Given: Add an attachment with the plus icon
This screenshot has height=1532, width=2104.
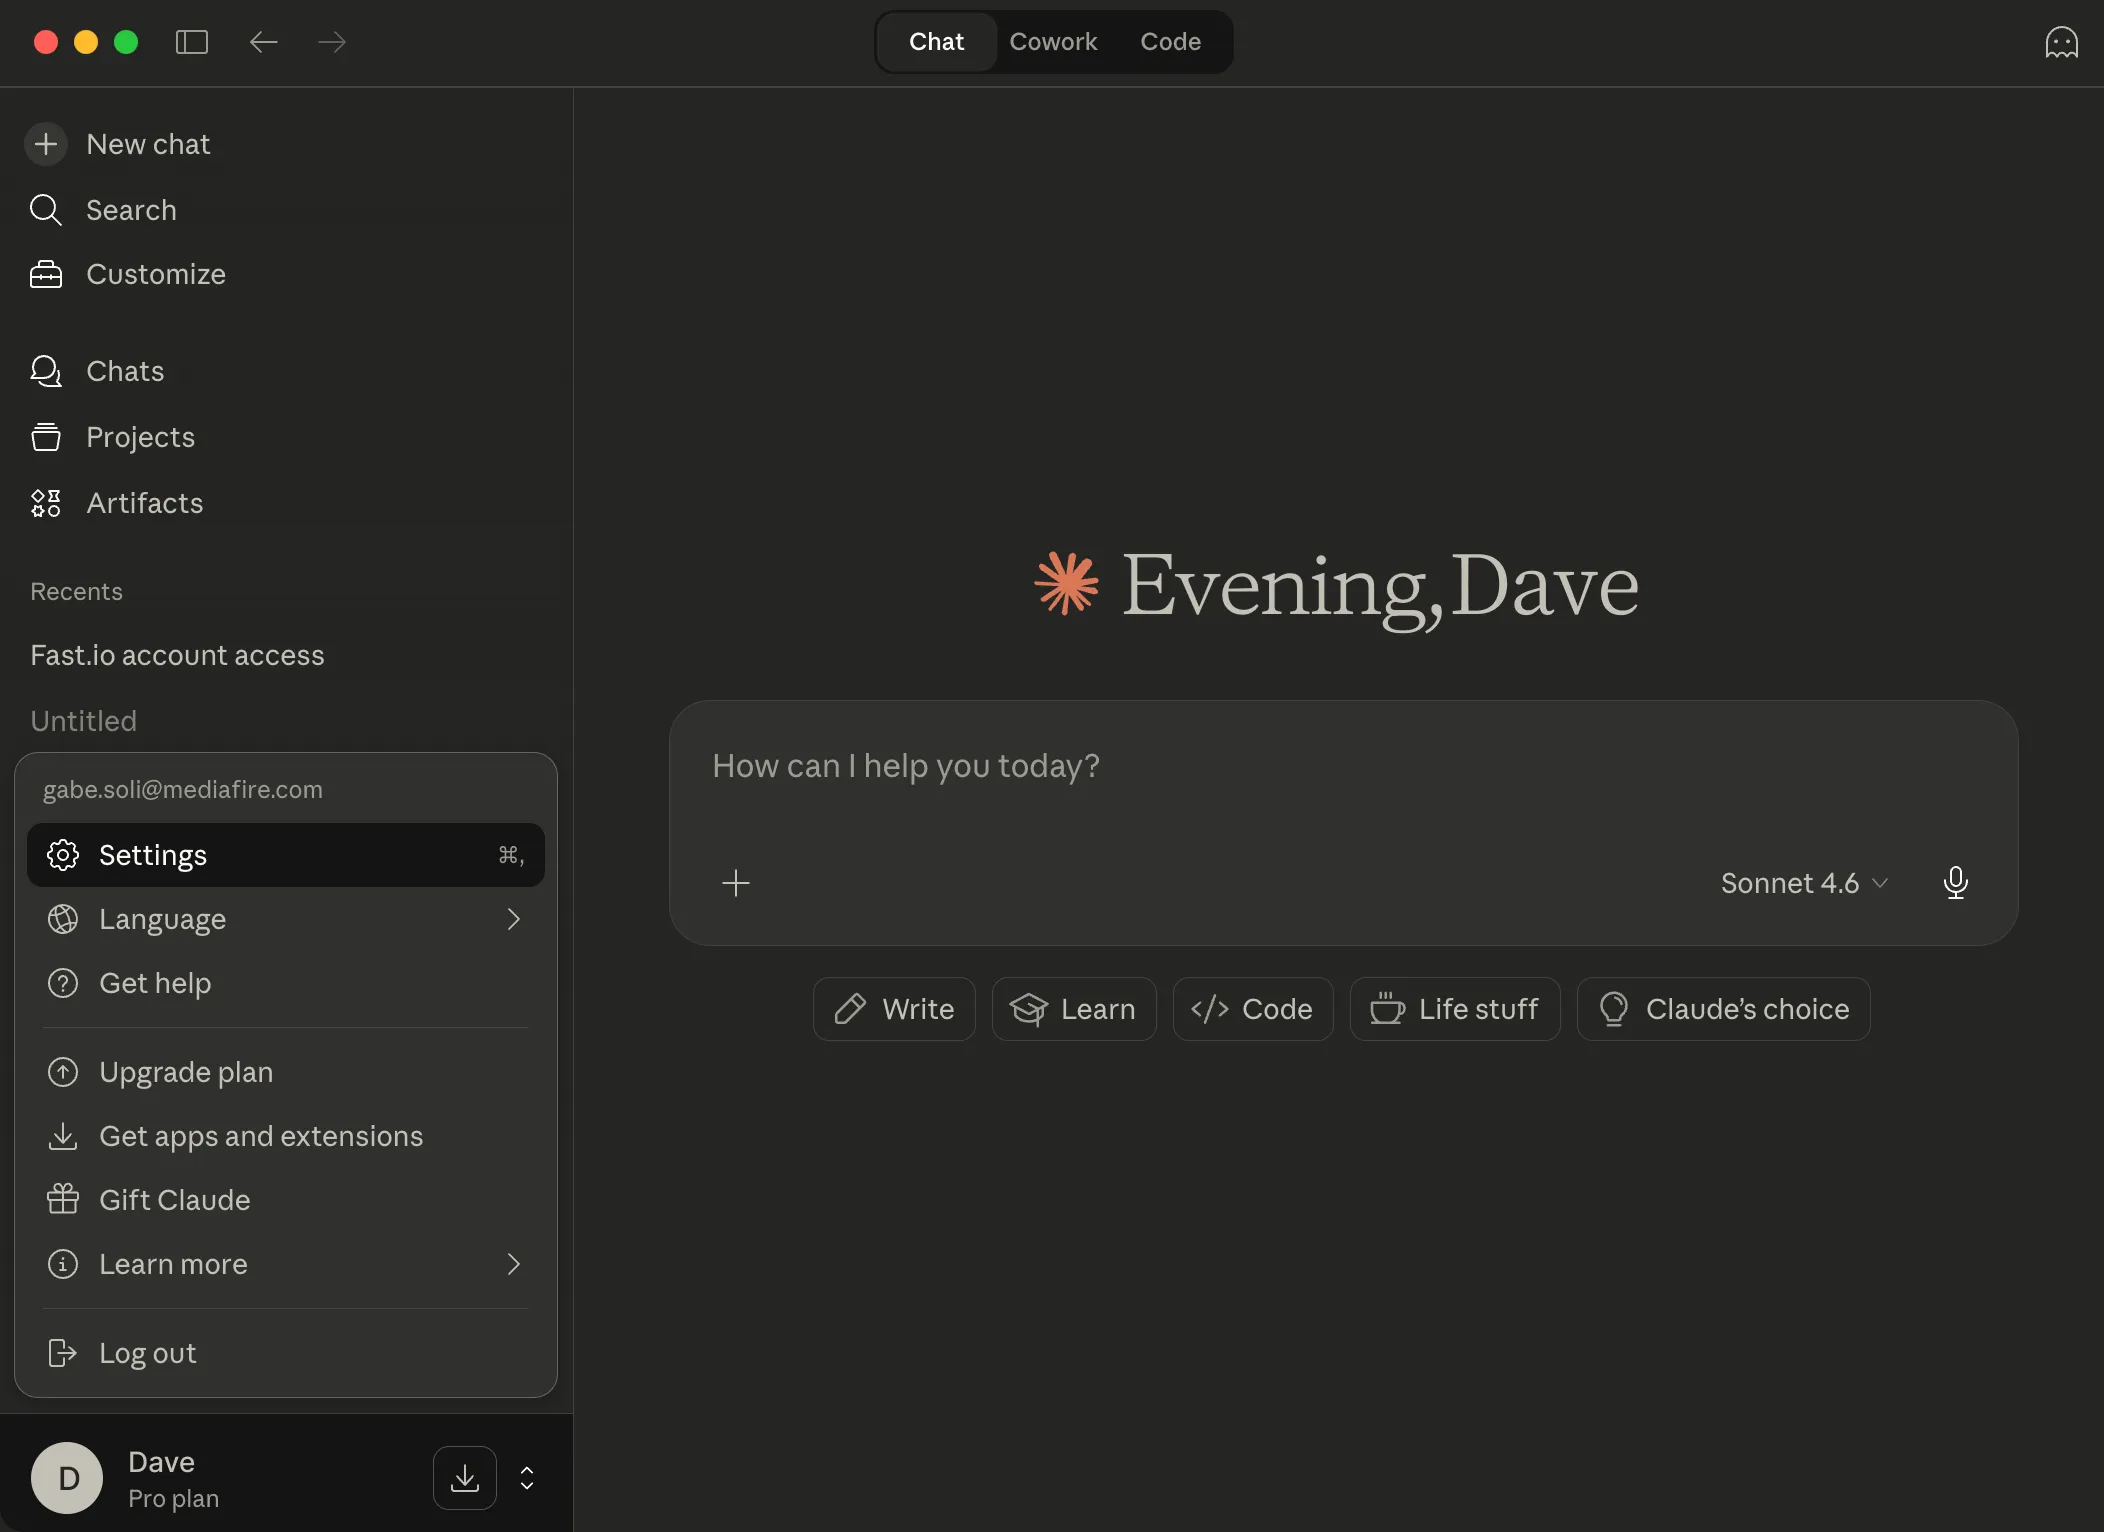Looking at the screenshot, I should click(x=736, y=883).
